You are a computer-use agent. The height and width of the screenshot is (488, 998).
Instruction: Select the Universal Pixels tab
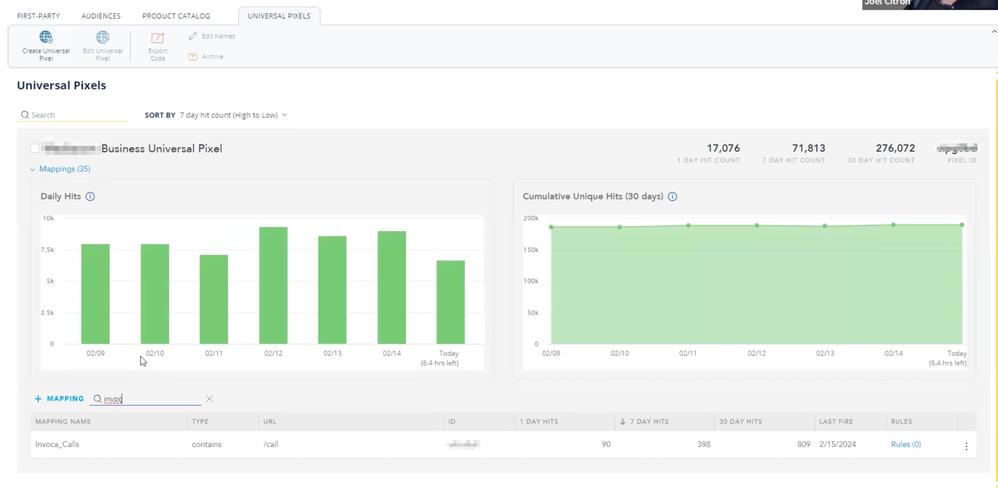click(279, 16)
